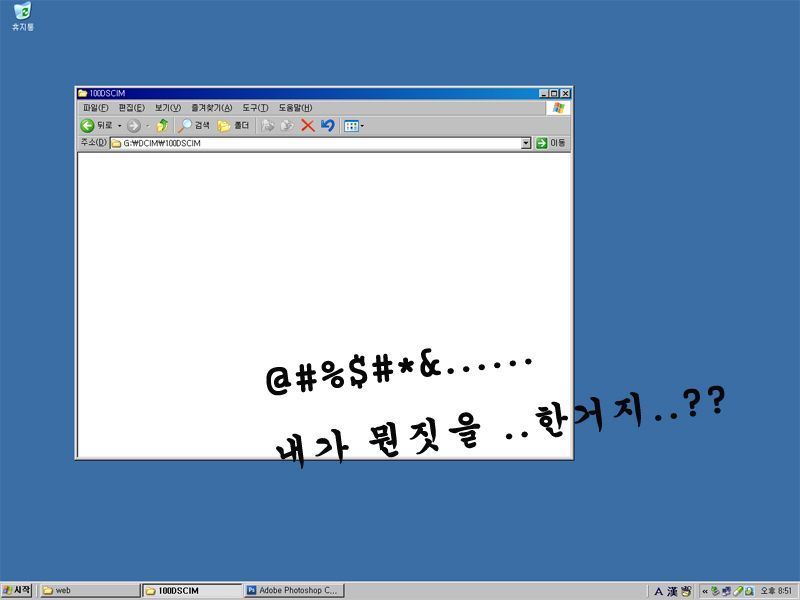
Task: Click the network computers tray icon
Action: tap(727, 591)
